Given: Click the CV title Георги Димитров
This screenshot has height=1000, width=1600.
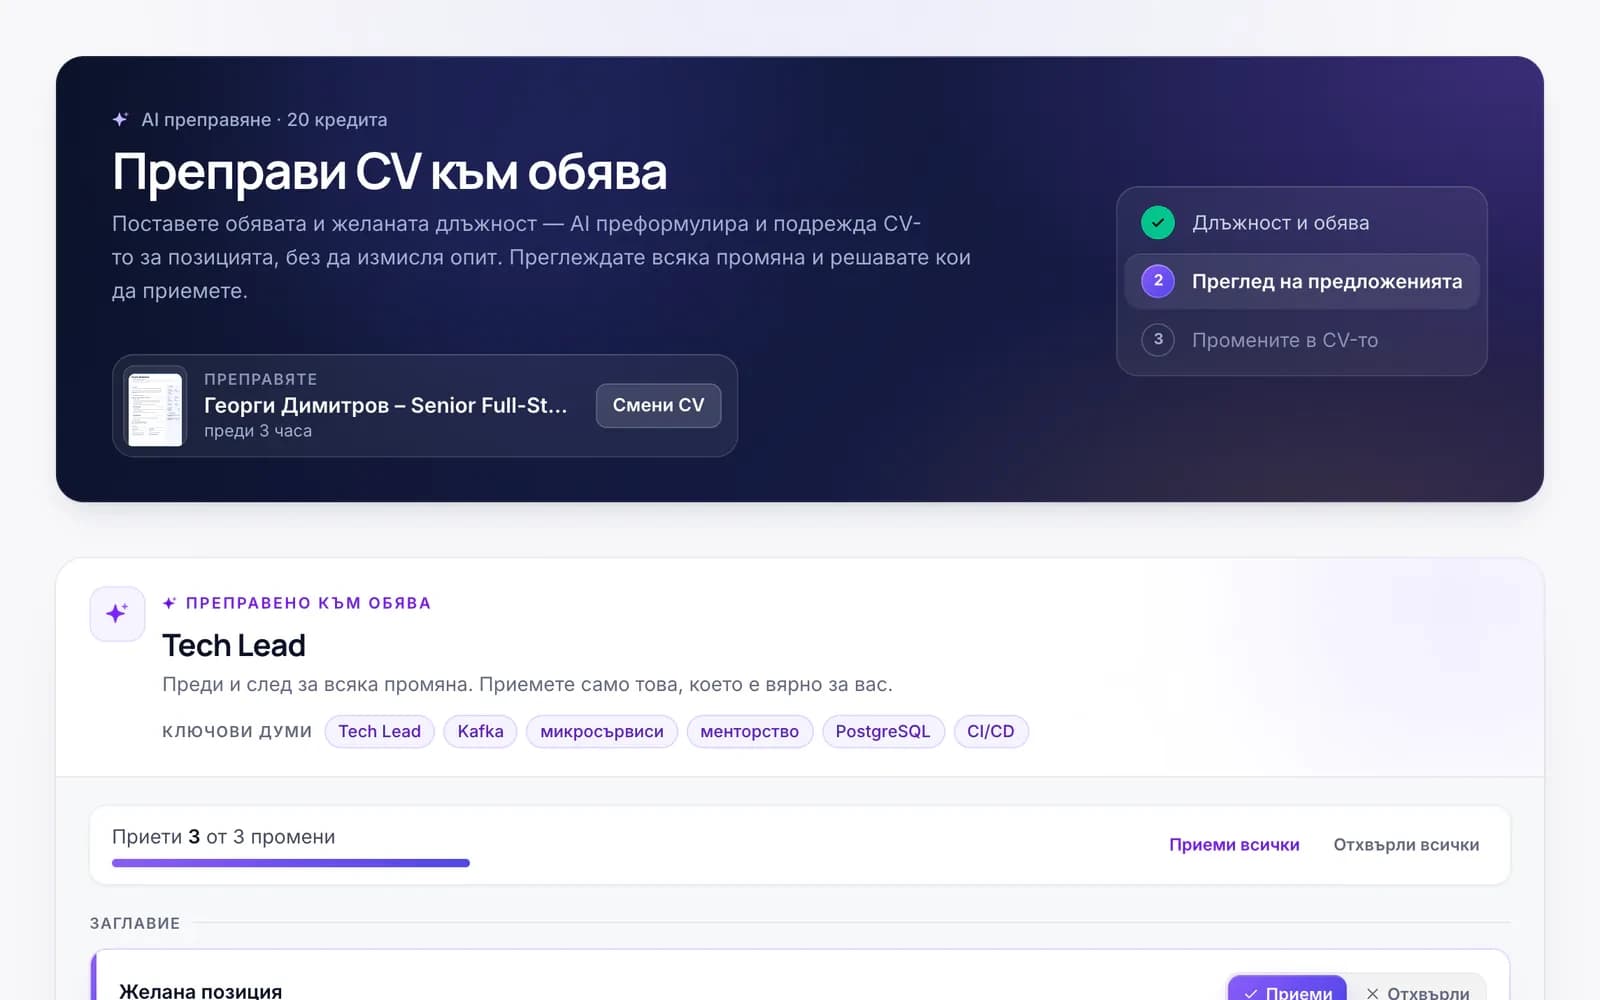Looking at the screenshot, I should pos(386,405).
